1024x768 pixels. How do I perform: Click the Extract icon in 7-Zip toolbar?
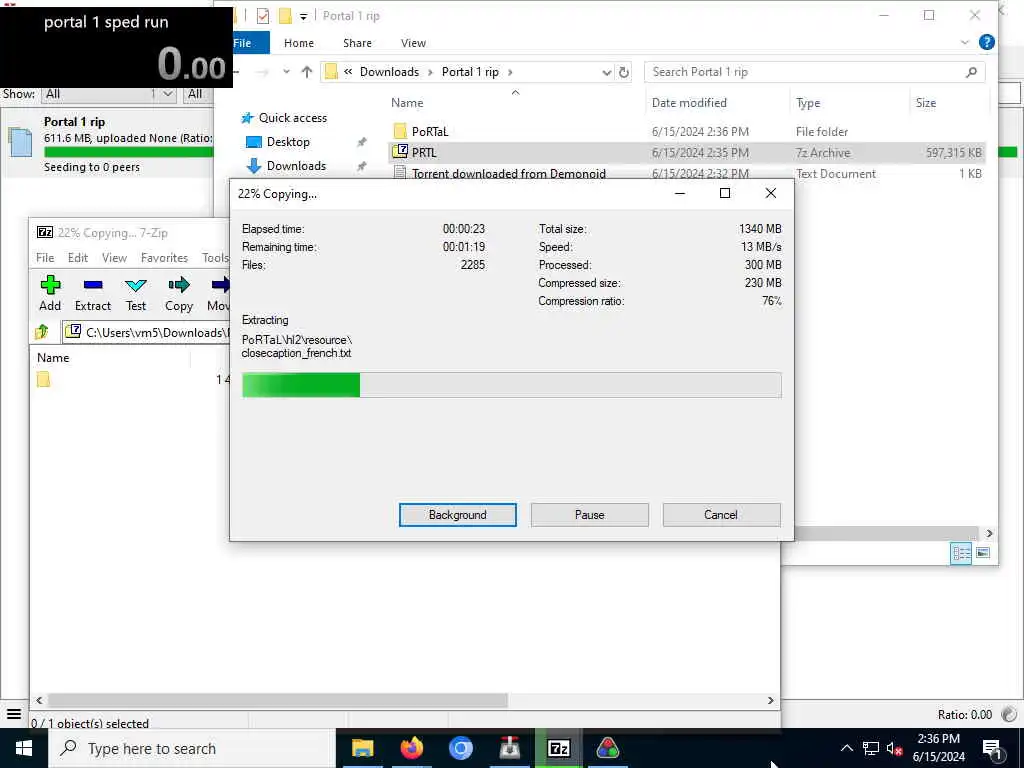point(93,285)
